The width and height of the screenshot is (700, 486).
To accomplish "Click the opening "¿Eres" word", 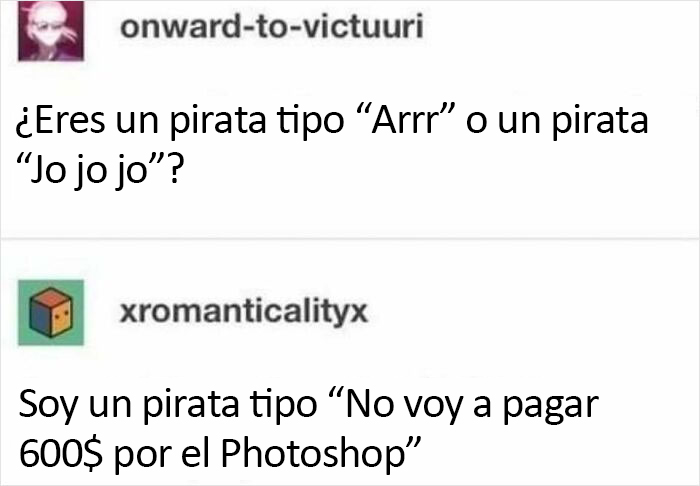I will click(x=60, y=120).
